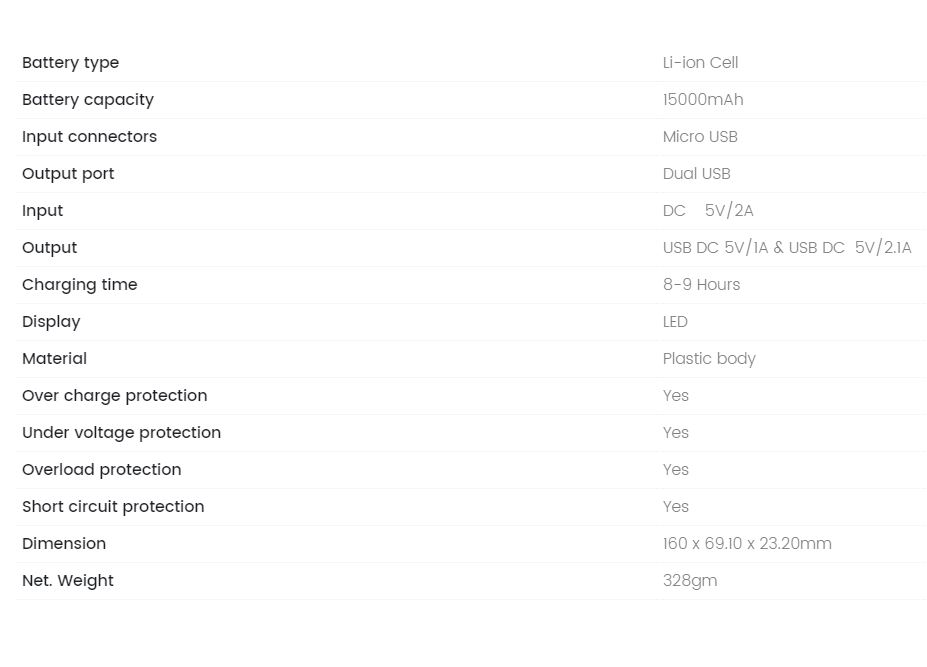The height and width of the screenshot is (667, 927).
Task: Click the Input connectors row label
Action: (x=89, y=137)
